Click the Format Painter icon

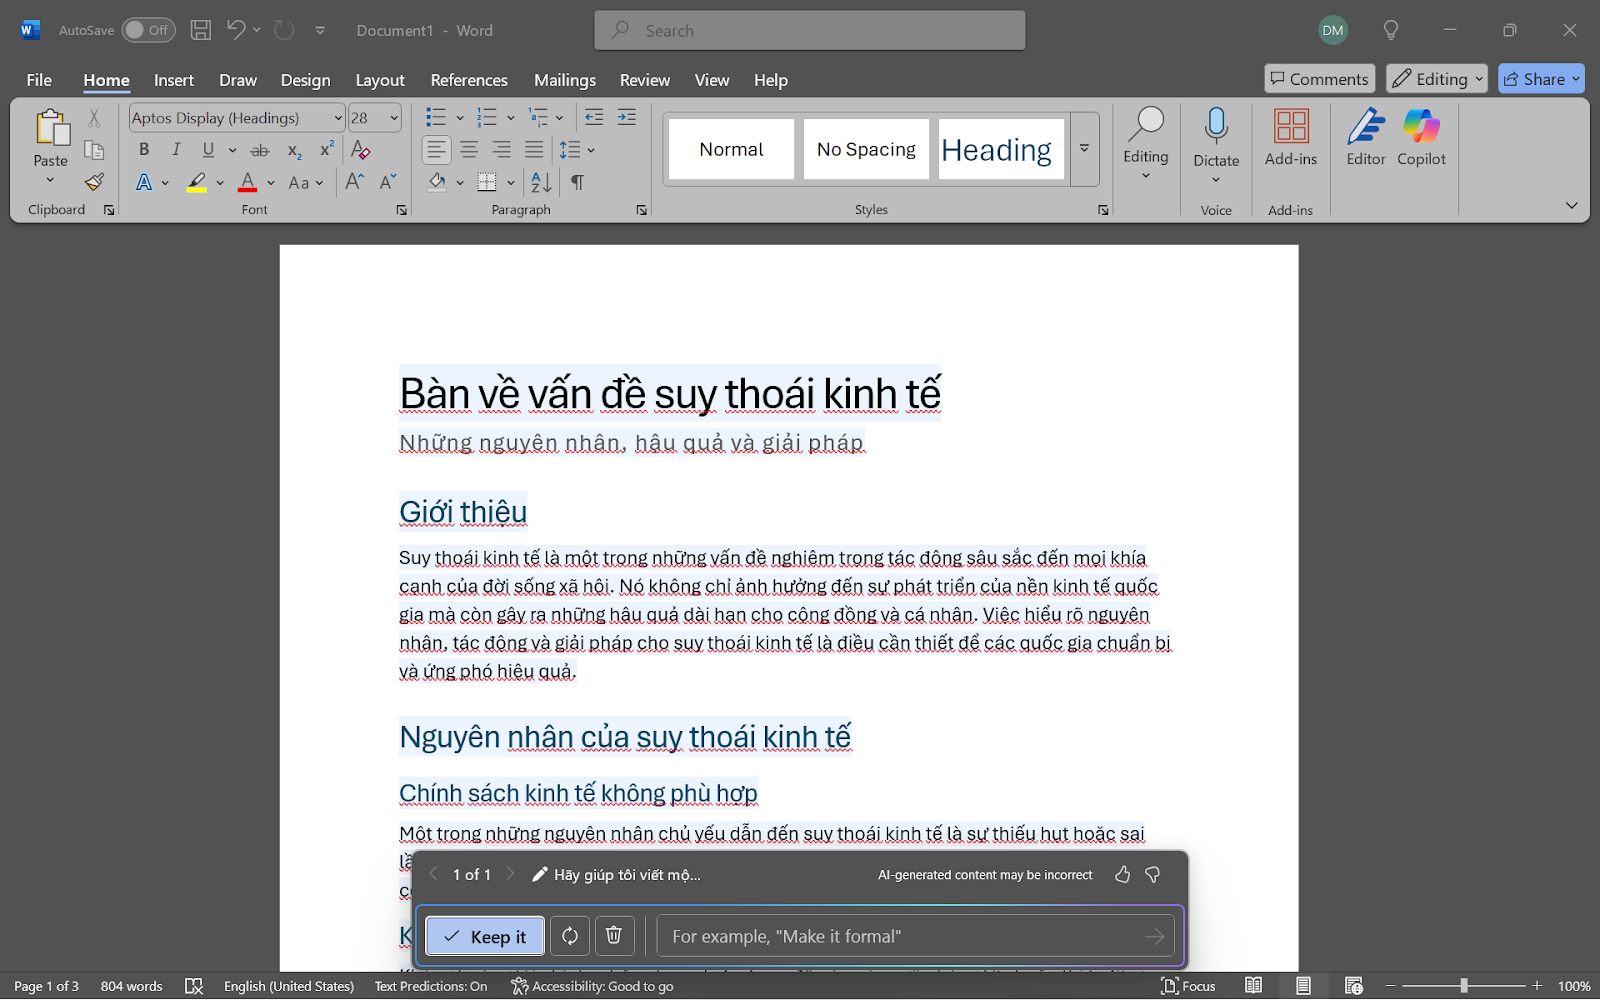(x=94, y=182)
